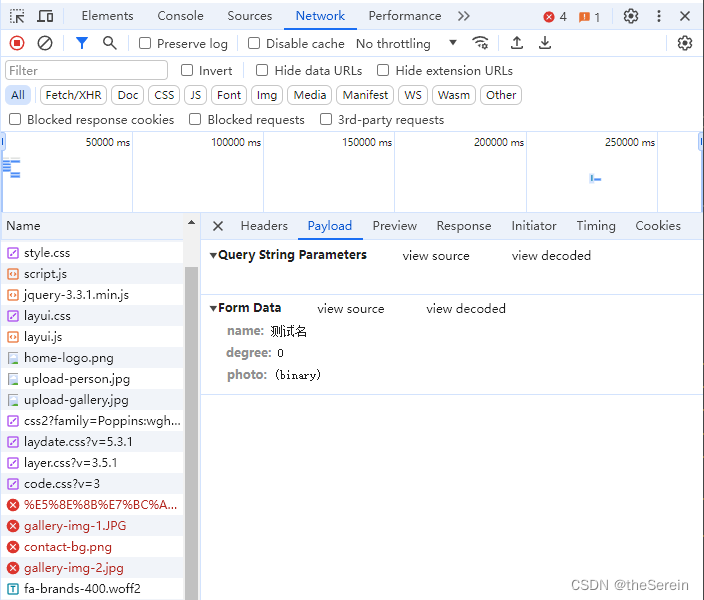
Task: Open the Cookies tab
Action: coord(658,226)
